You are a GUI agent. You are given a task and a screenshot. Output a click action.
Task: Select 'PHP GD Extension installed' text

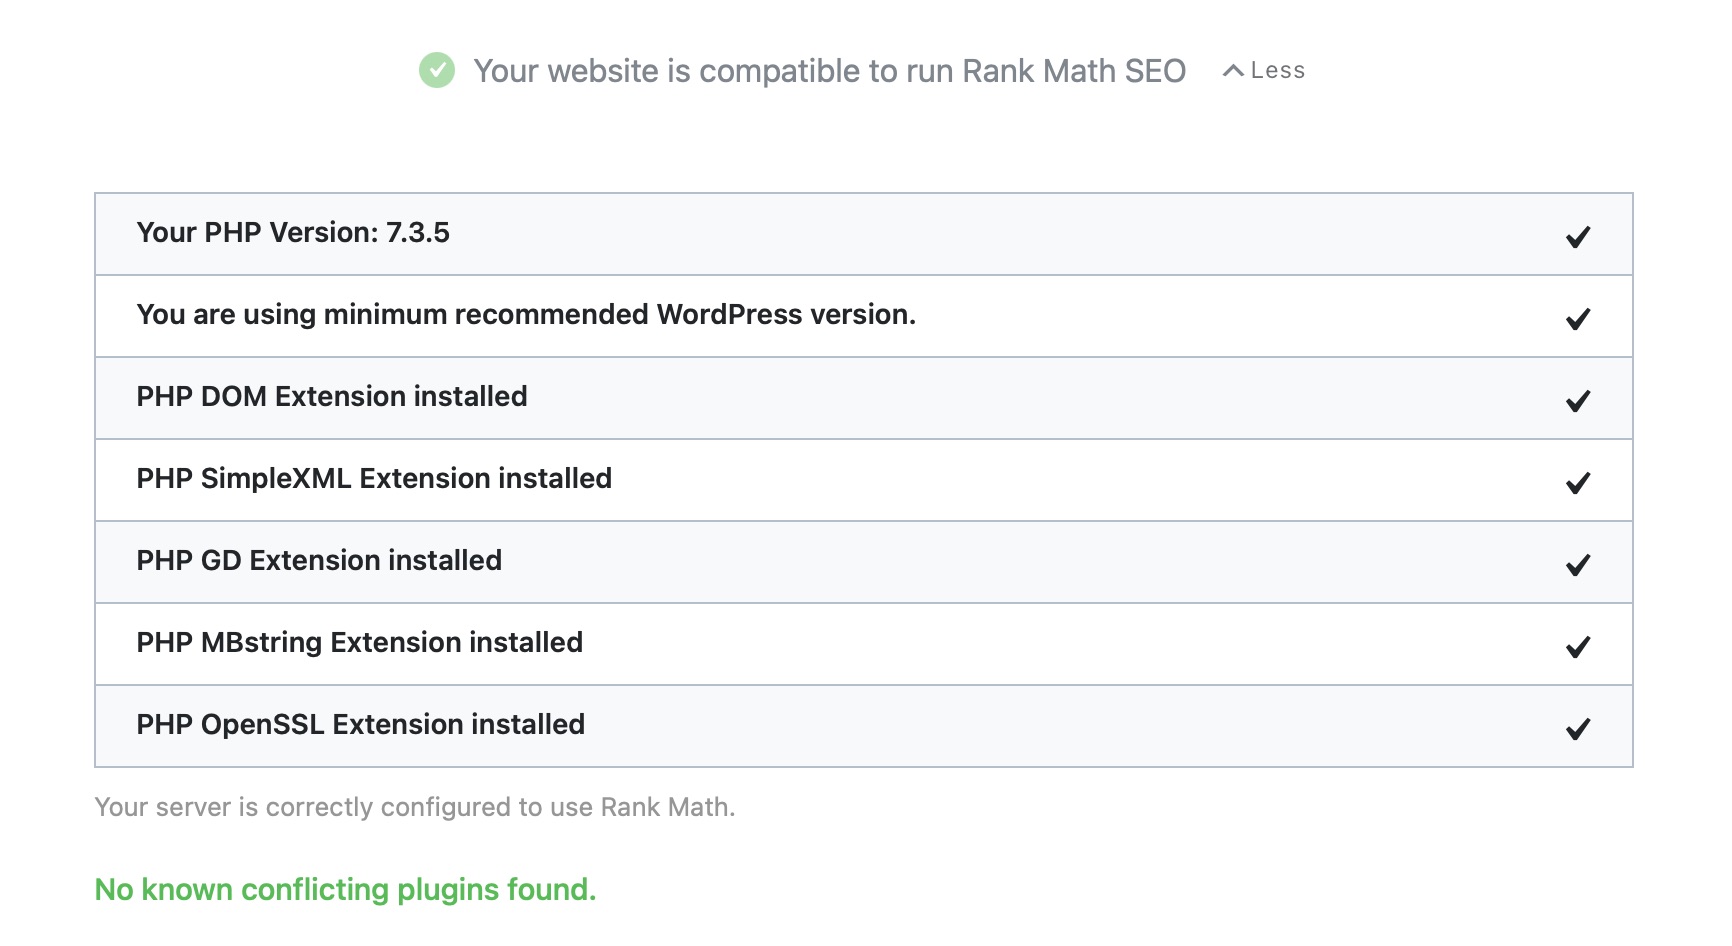(319, 561)
